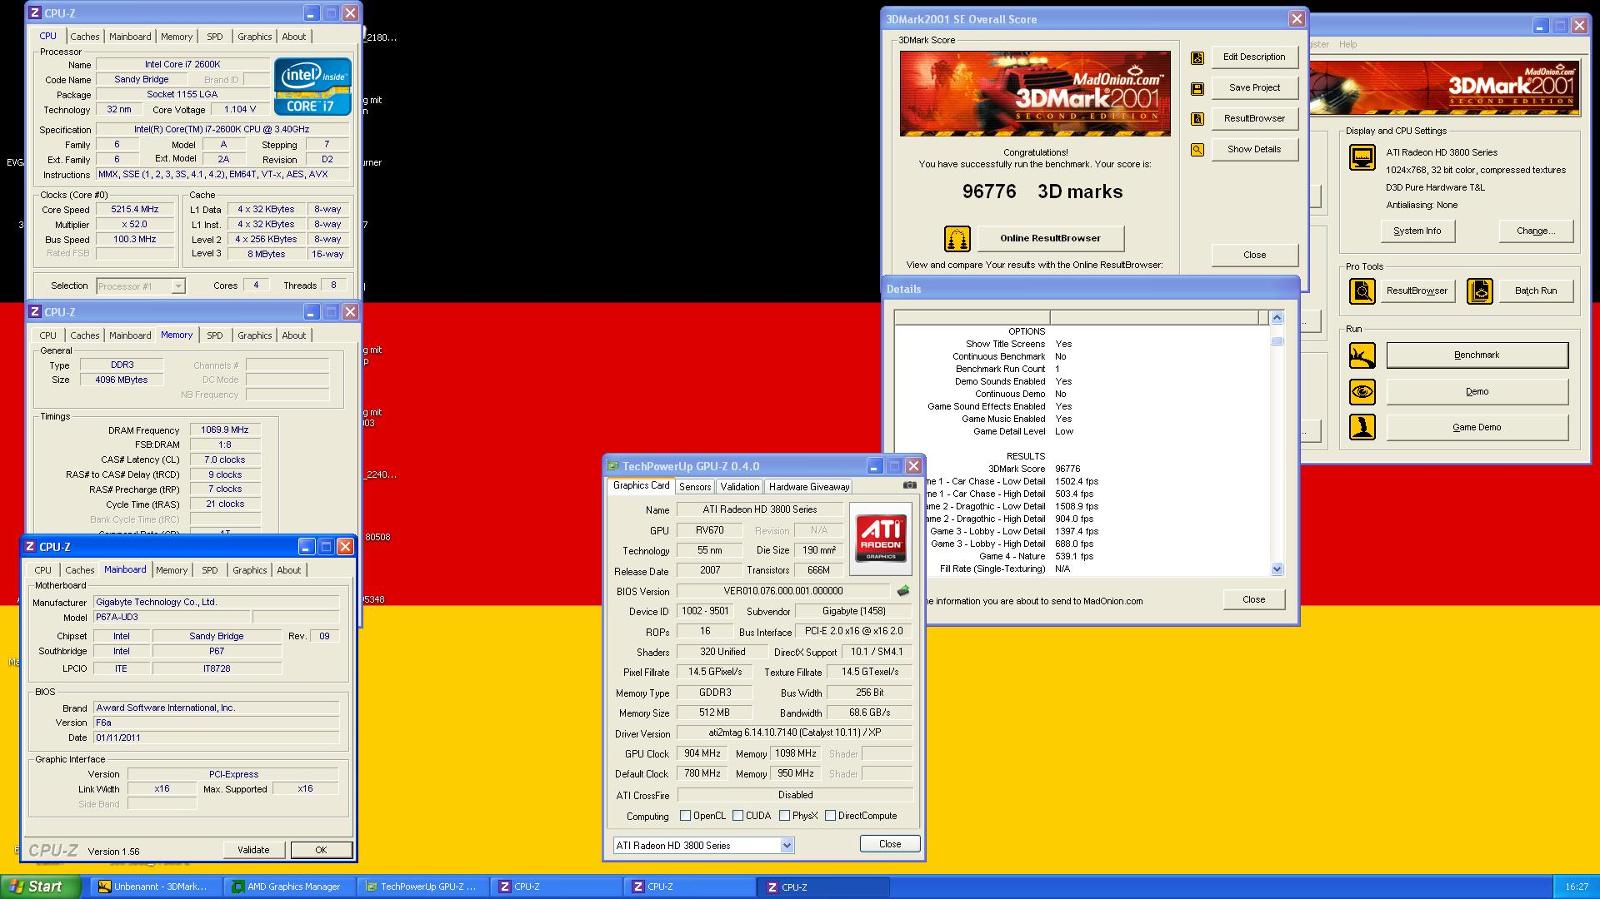Viewport: 1600px width, 899px height.
Task: Open the TechPowerUp GPU-Z taskbar item
Action: click(x=422, y=886)
